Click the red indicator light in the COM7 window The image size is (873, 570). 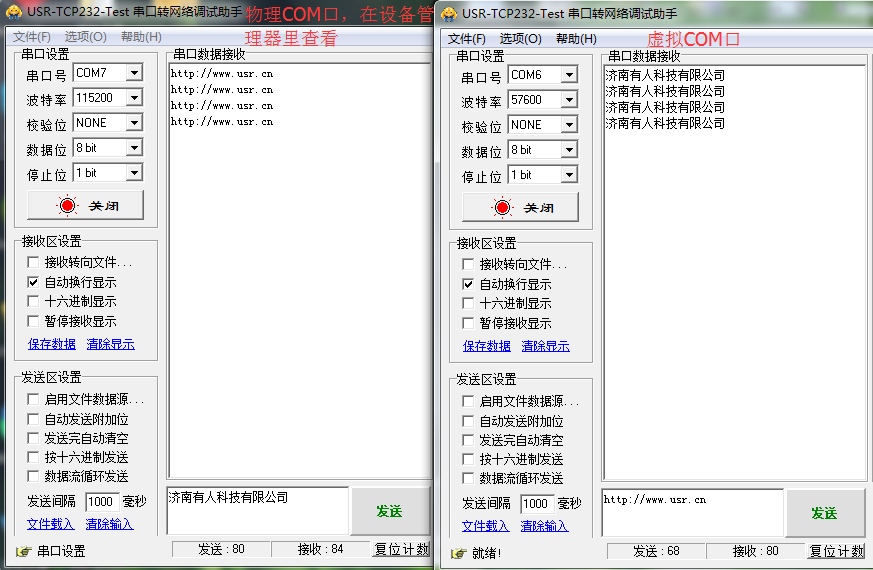(x=68, y=205)
